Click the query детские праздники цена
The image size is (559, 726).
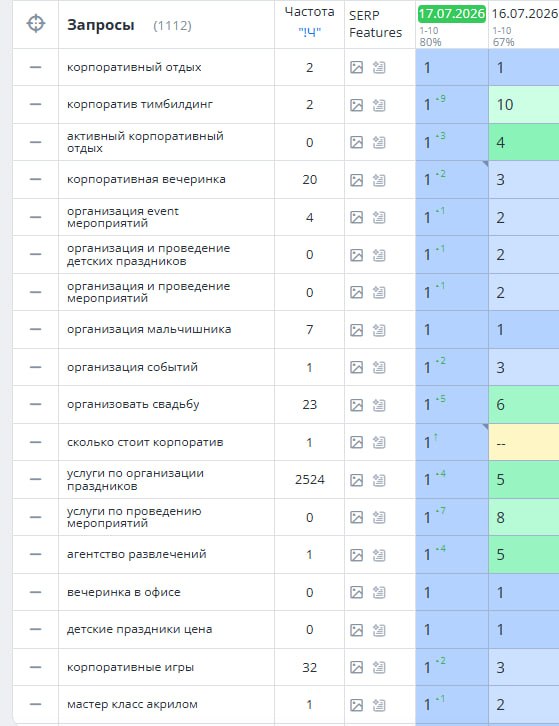click(x=139, y=629)
